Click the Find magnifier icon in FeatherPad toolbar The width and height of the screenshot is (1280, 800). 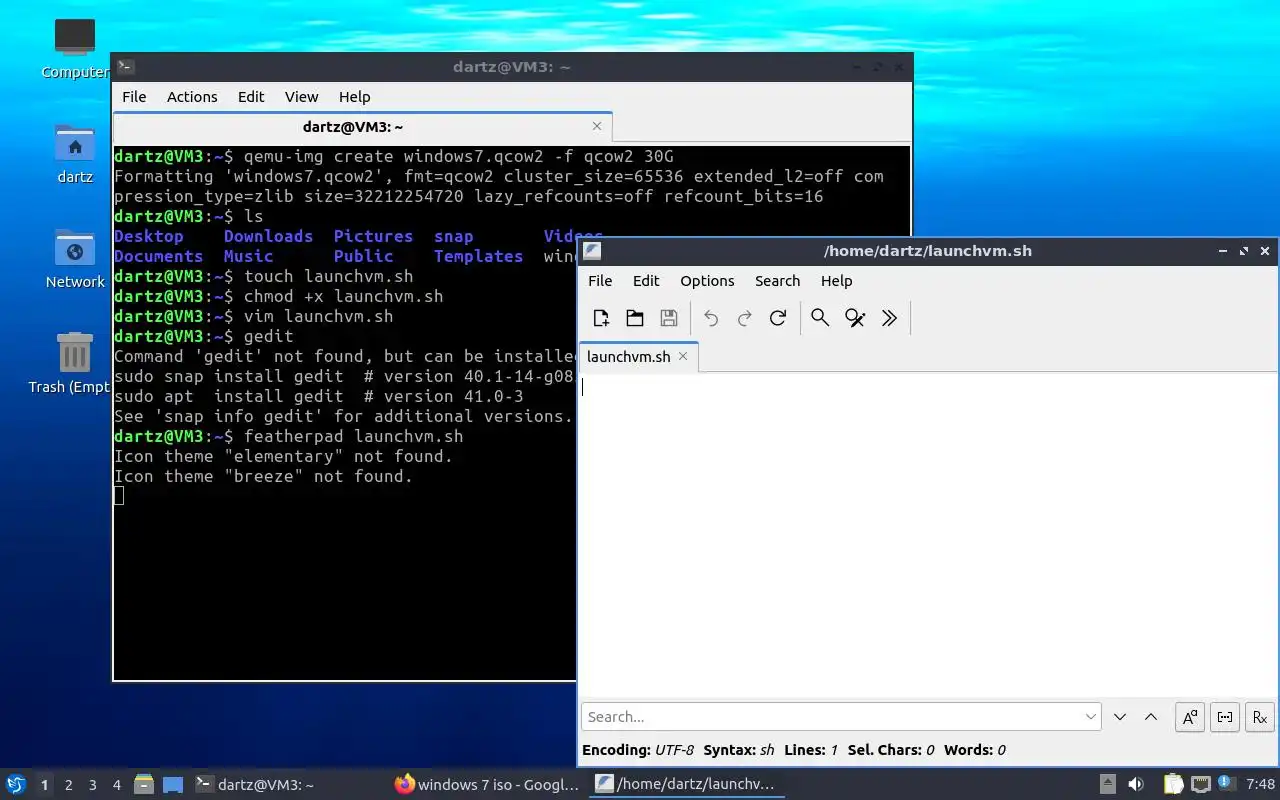(x=820, y=318)
